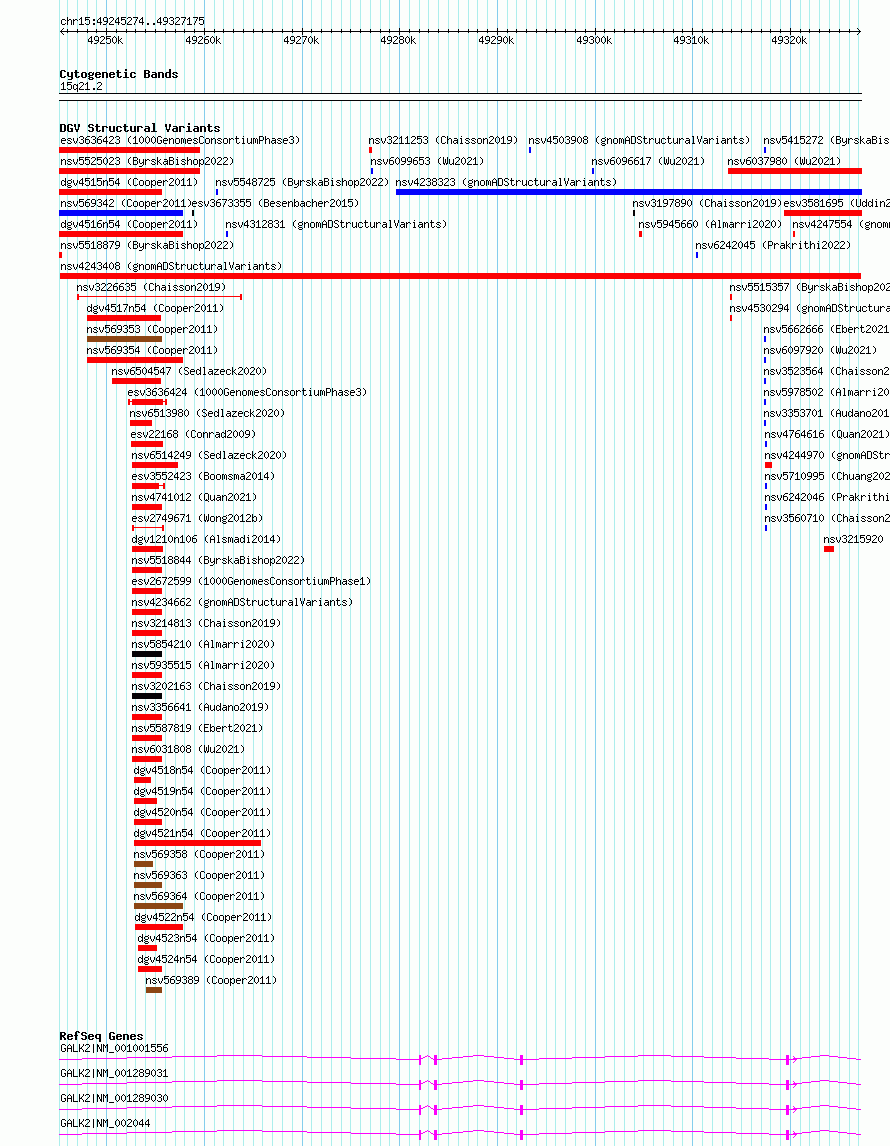
Task: Open nsv5548725 (ByrskaBishop2022) variant
Action: coord(302,183)
